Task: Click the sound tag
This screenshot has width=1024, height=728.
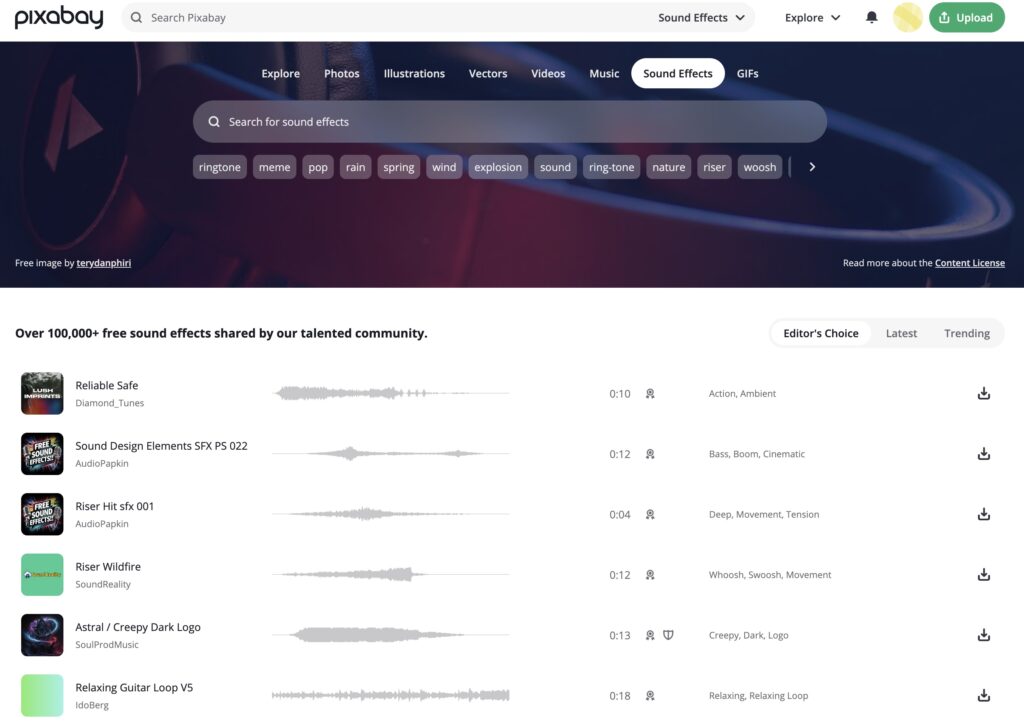Action: click(555, 167)
